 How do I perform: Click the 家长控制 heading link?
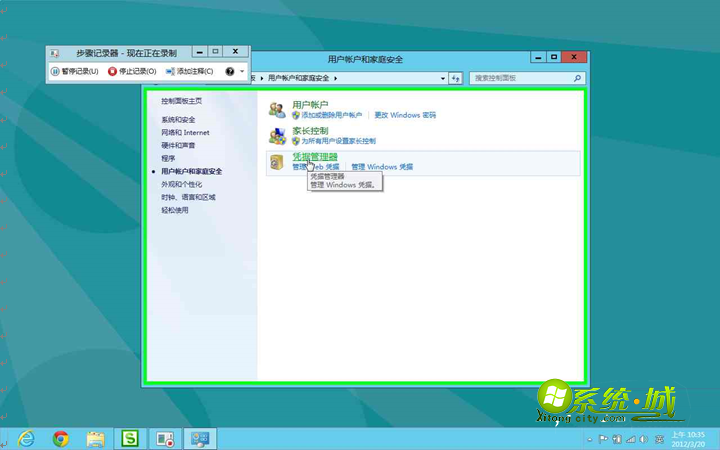click(x=310, y=131)
